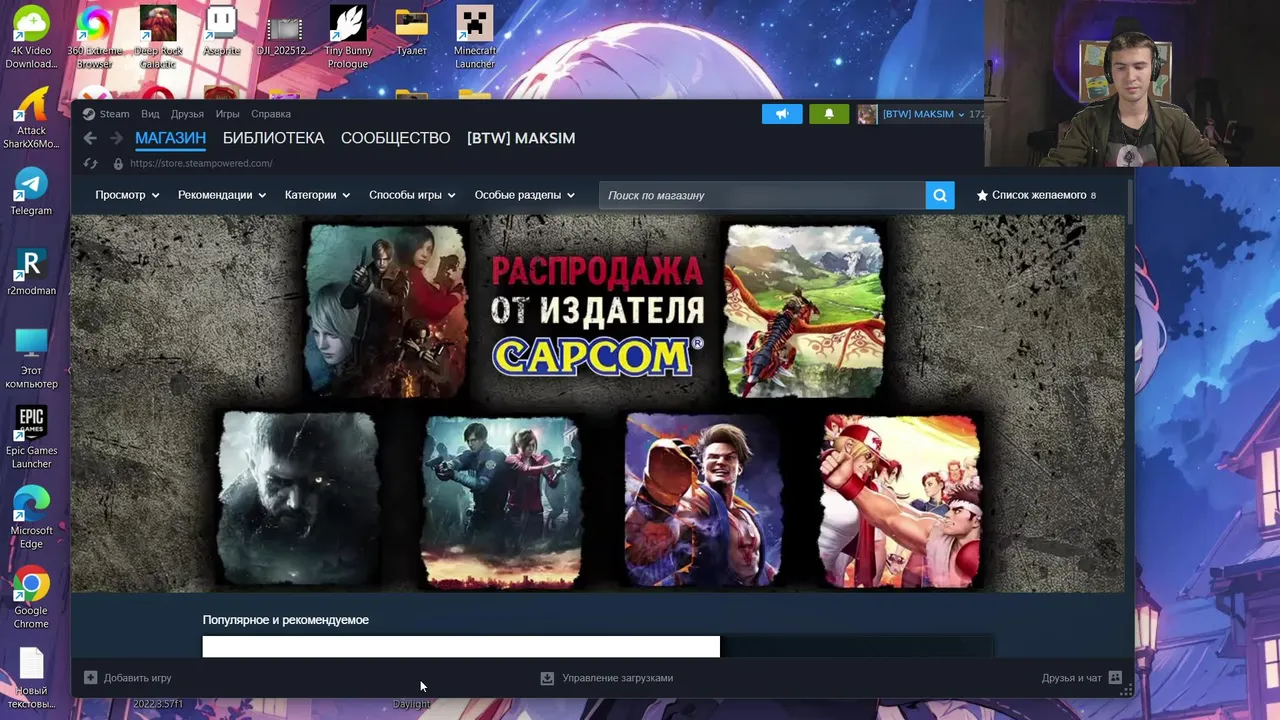Screen dimensions: 1280x720
Task: Expand the Категории dropdown
Action: click(317, 195)
